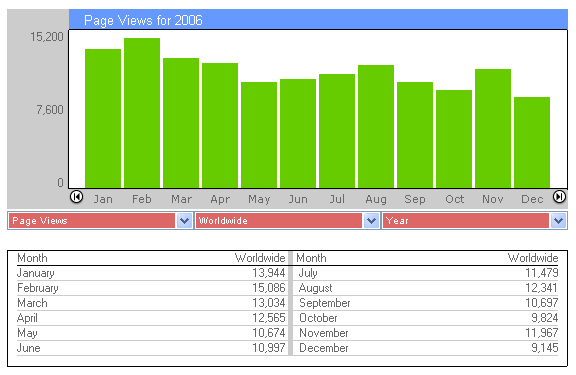Open the Worldwide region dropdown

tap(287, 221)
